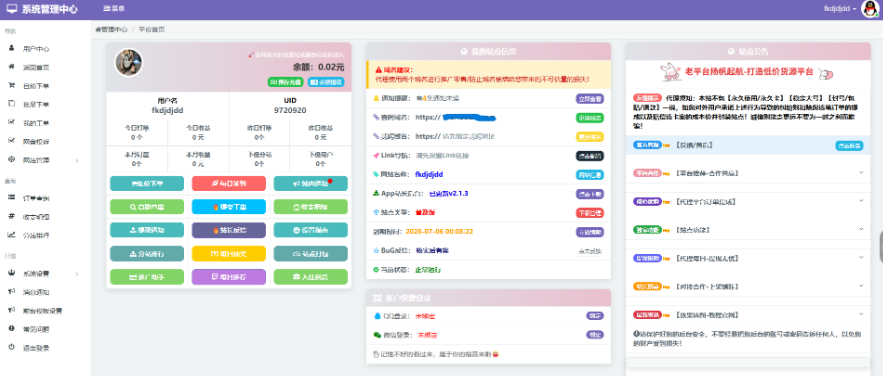883x376 pixels.
Task: Click the QQ penguin icon in the login row
Action: [377, 316]
